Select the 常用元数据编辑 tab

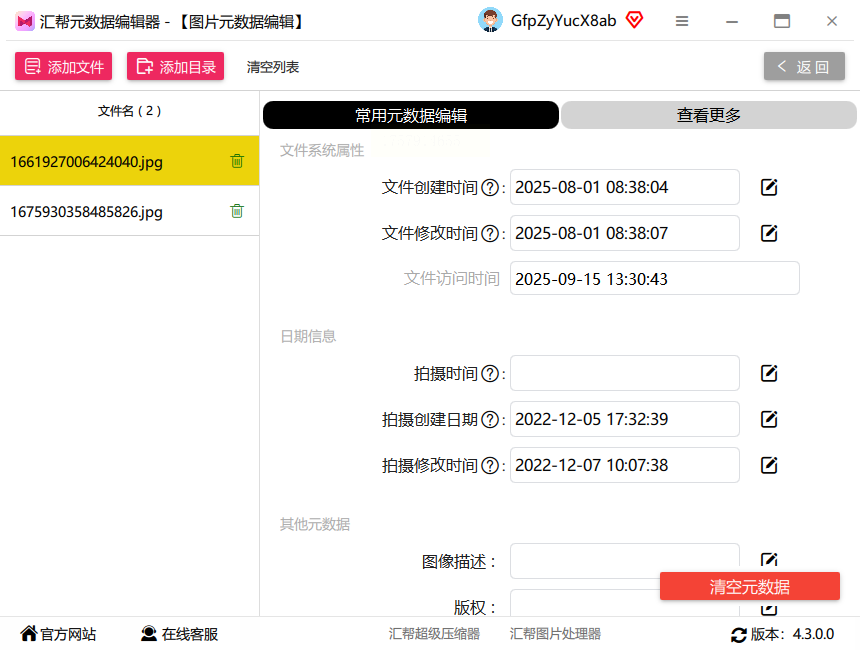[411, 115]
